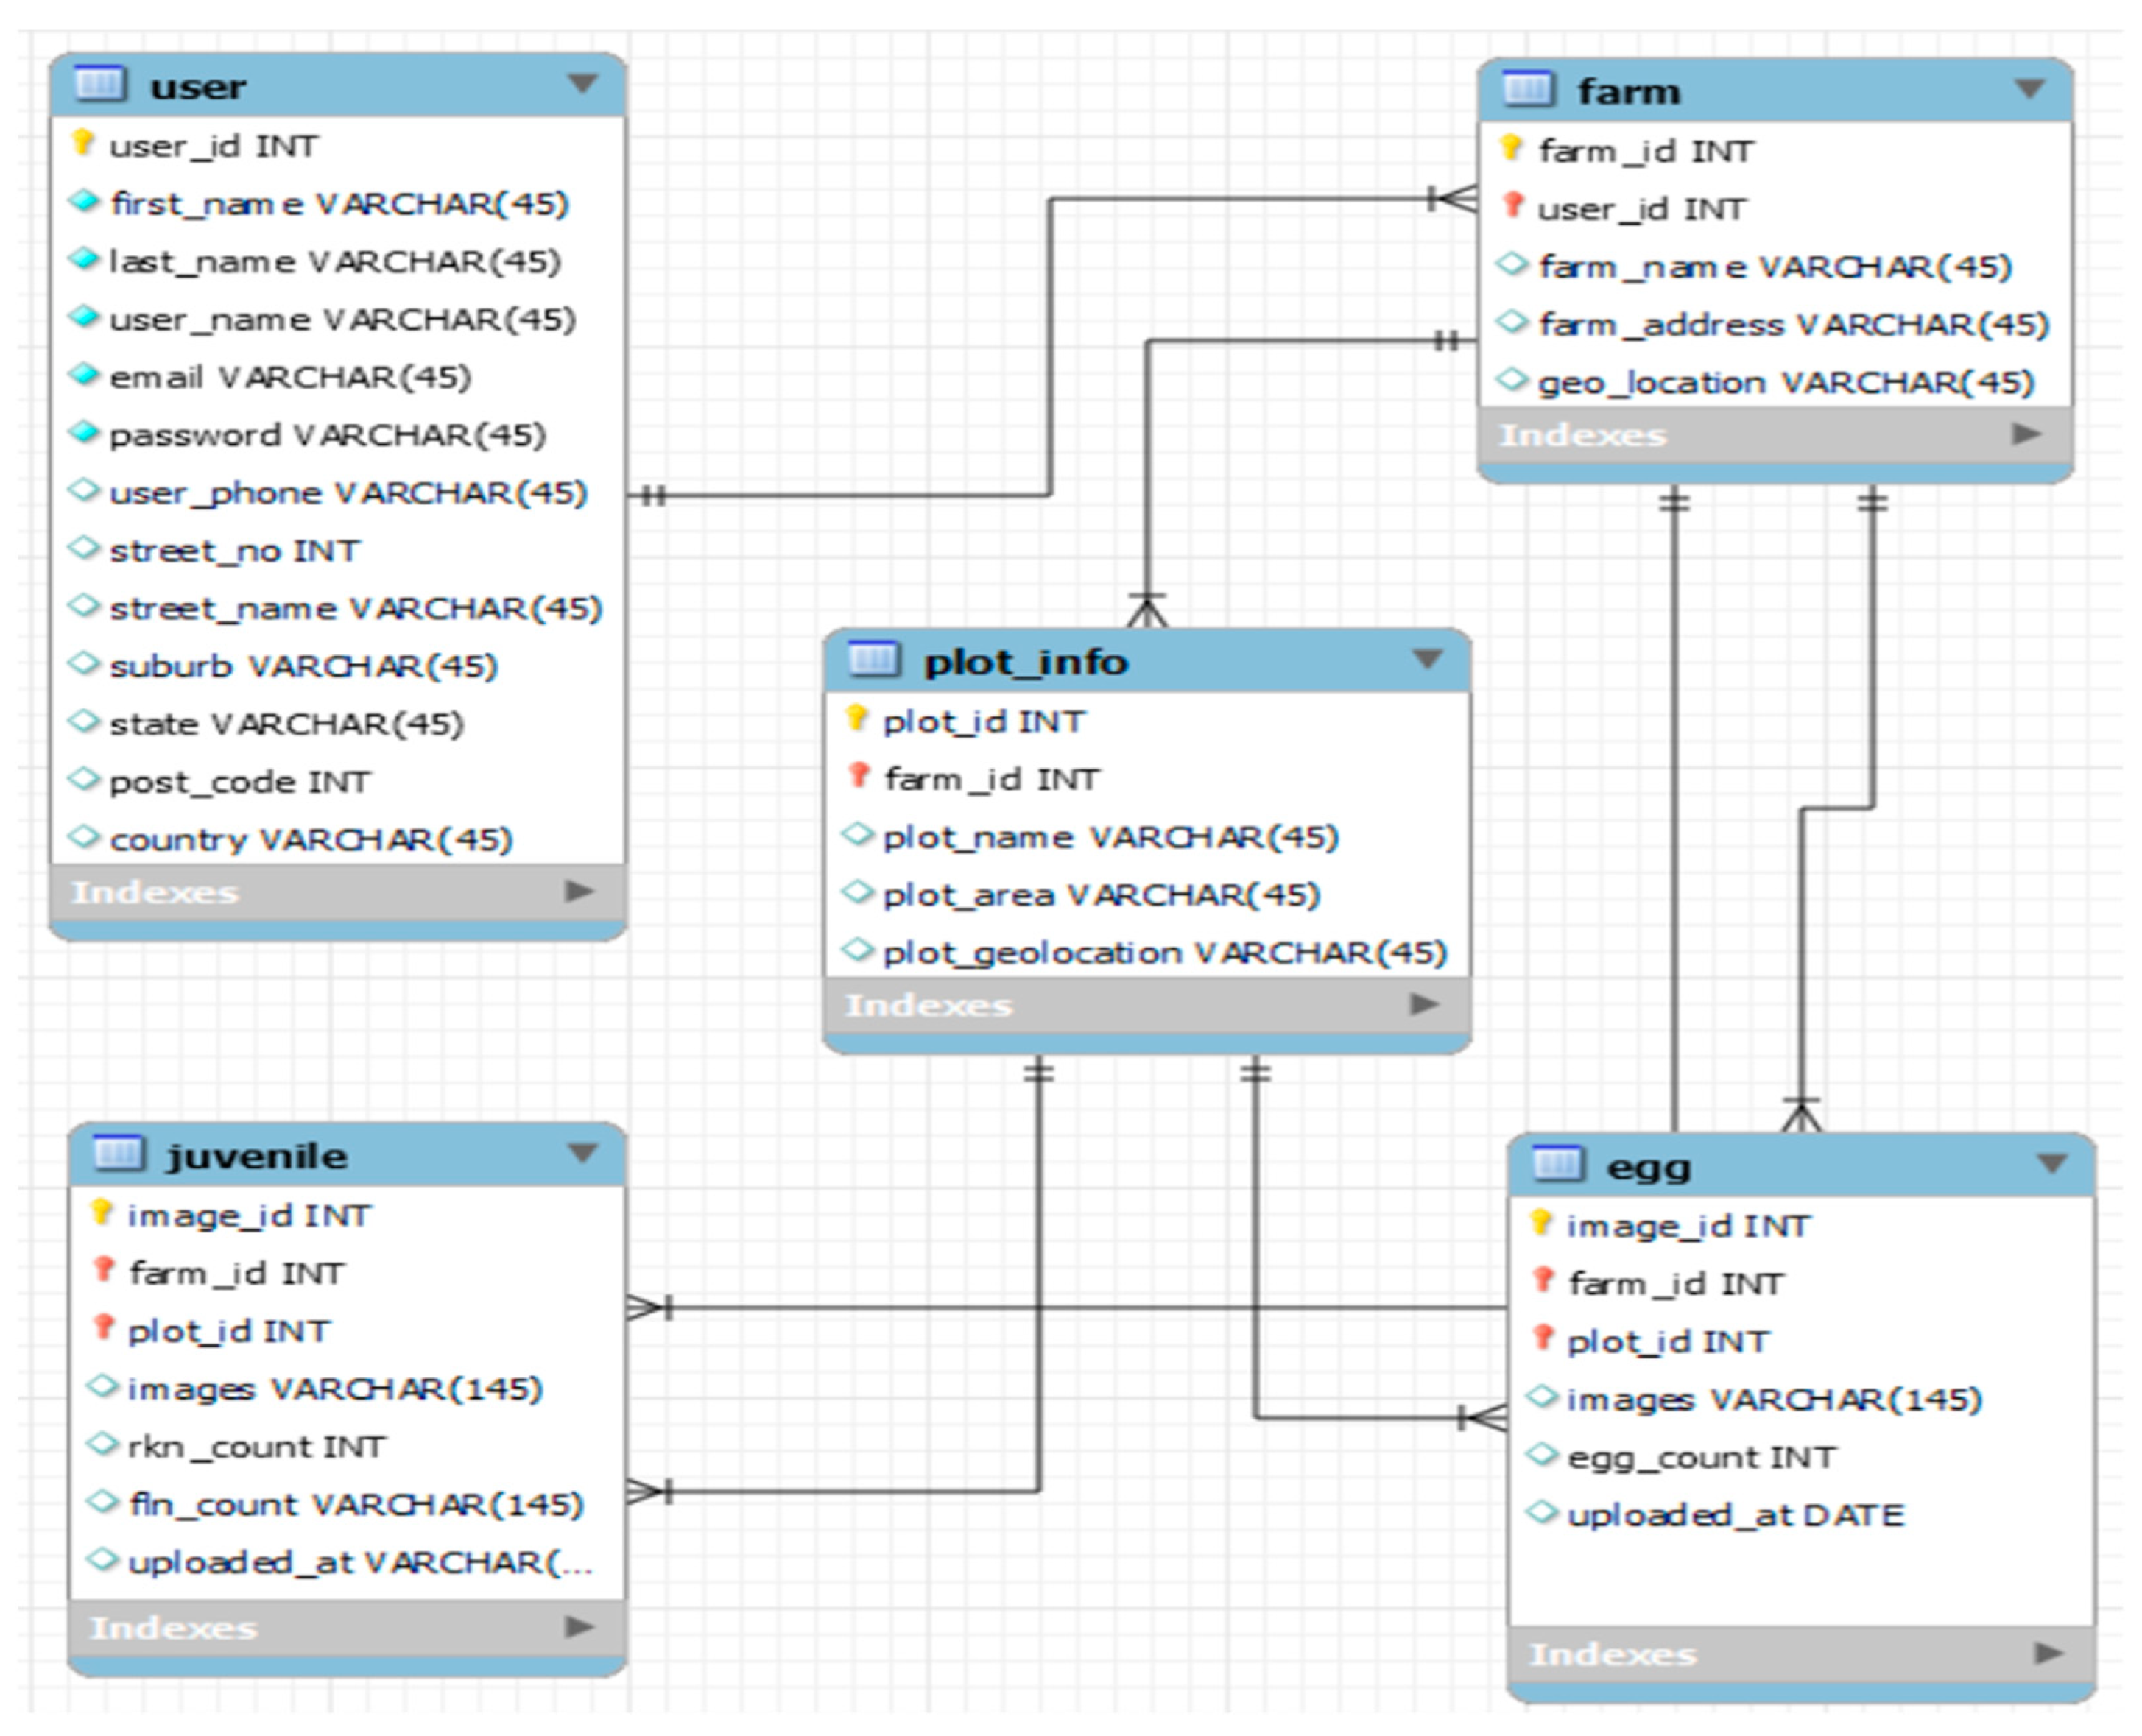Select the egg_count INT column

pos(1700,1457)
